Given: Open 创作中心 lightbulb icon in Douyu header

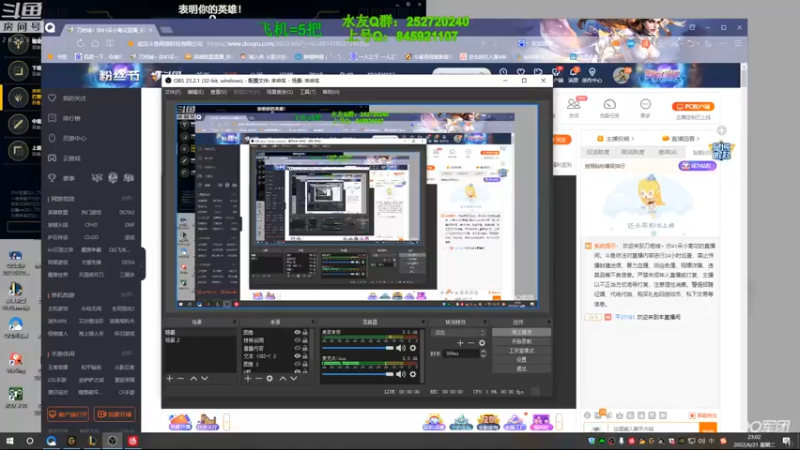Looking at the screenshot, I should tap(592, 72).
